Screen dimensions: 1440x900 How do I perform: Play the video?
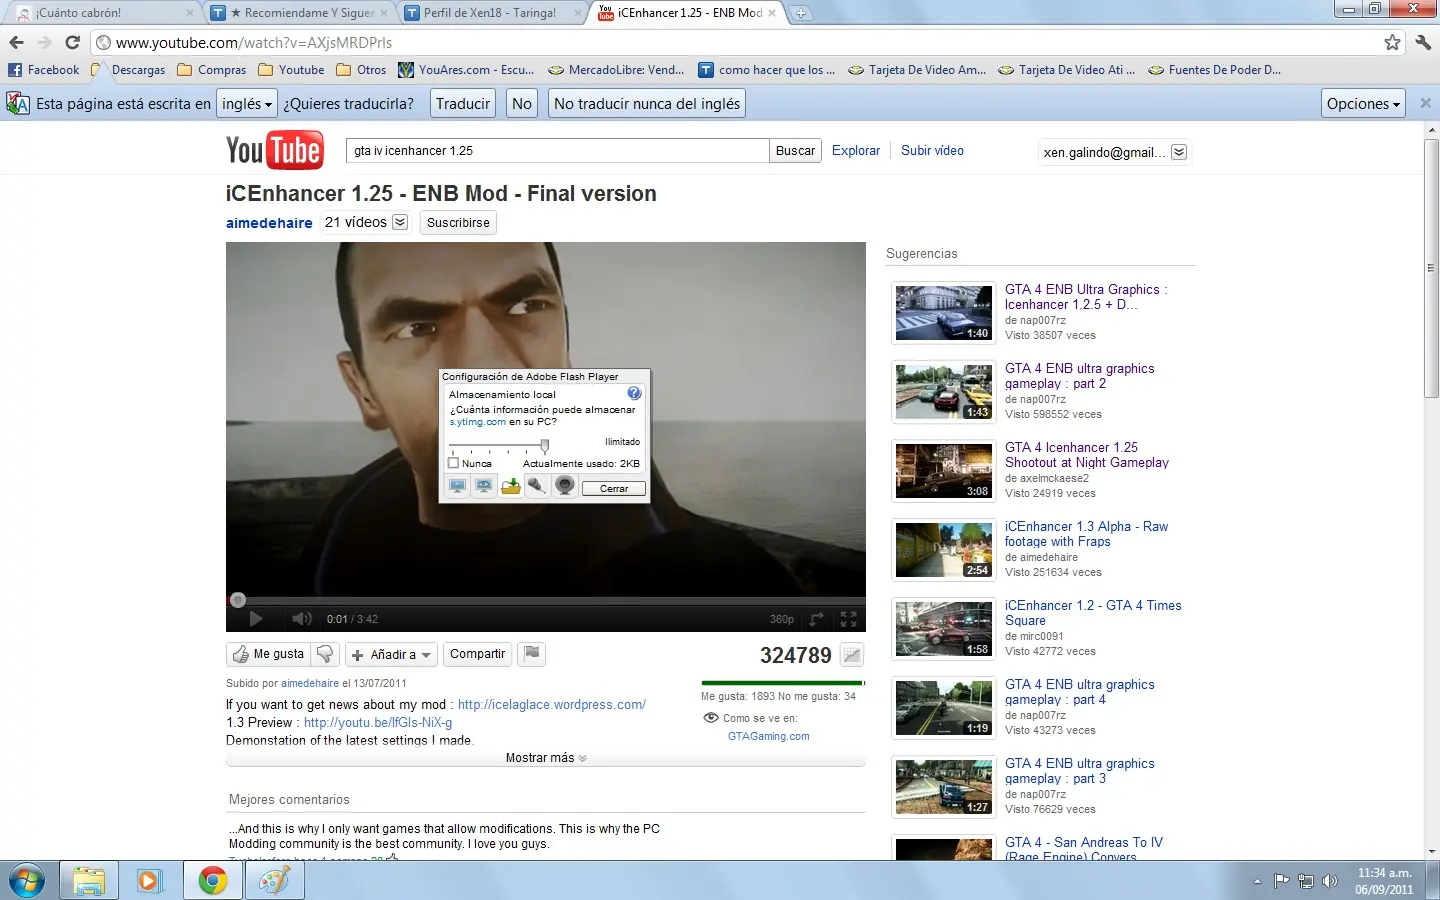click(255, 619)
